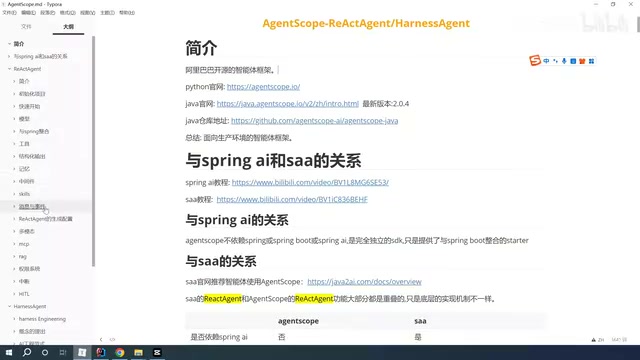Jump to rag in the outline

click(x=22, y=256)
